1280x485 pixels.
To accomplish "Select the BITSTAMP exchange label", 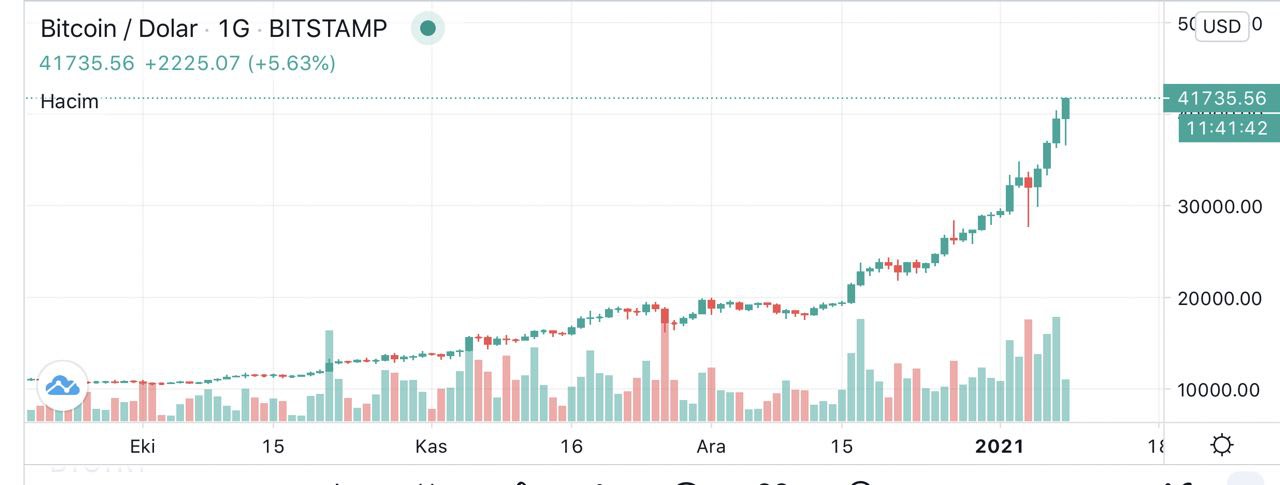I will [328, 28].
